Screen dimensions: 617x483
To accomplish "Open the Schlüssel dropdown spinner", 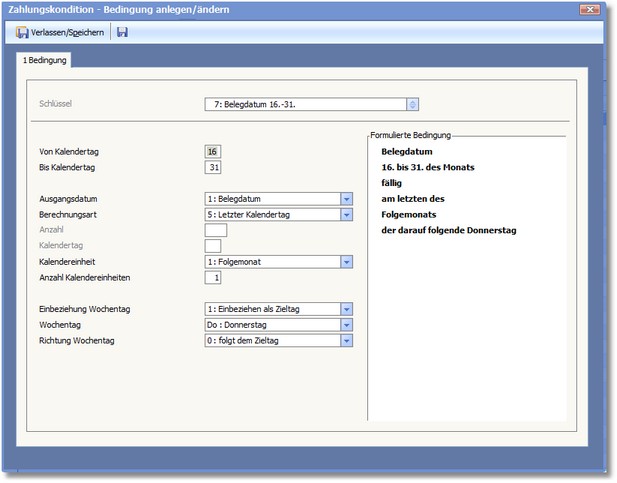I will coord(413,103).
